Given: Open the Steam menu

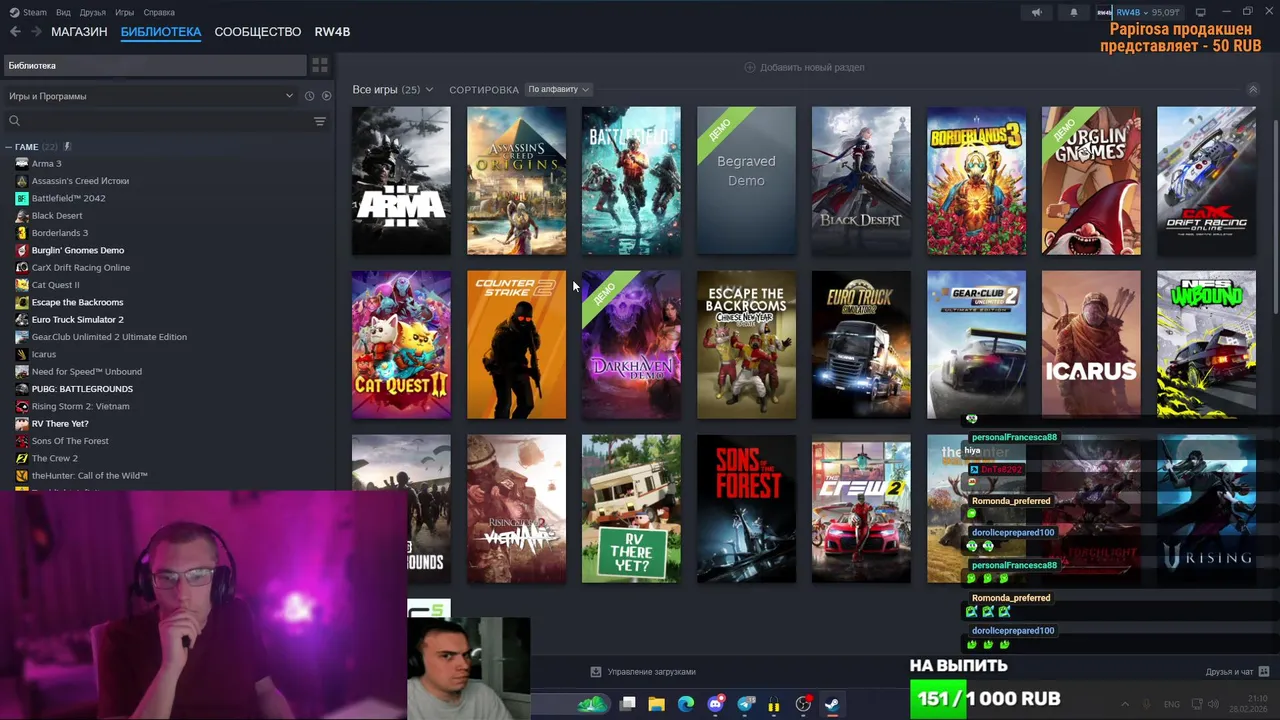Looking at the screenshot, I should click(28, 12).
